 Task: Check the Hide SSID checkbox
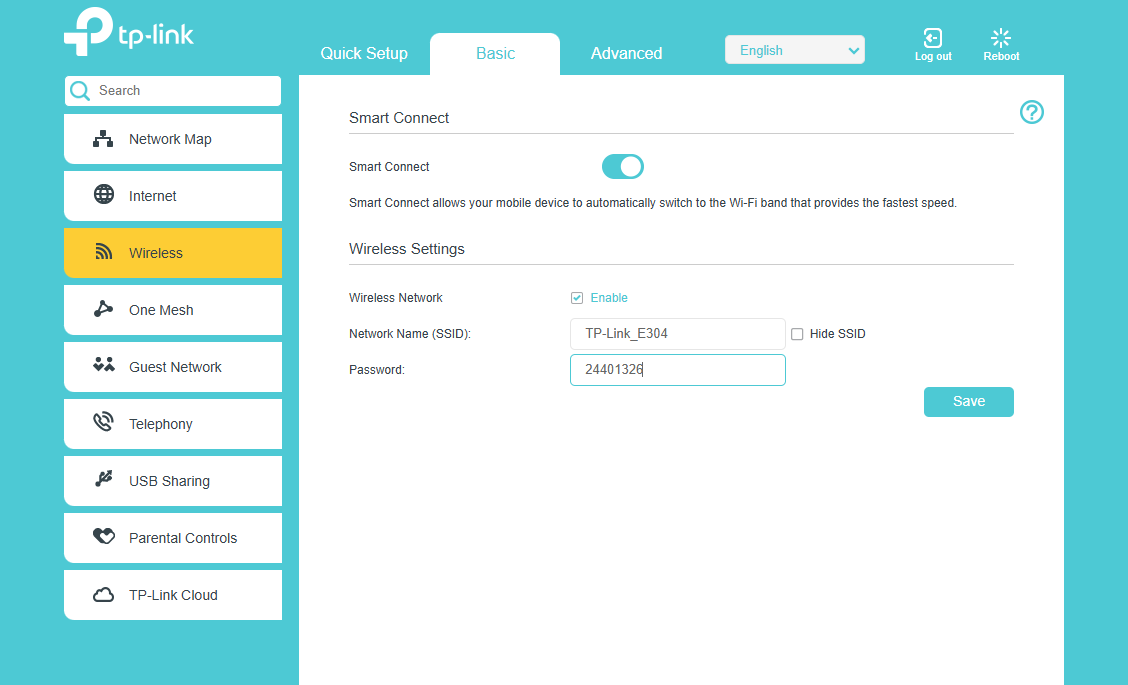click(x=797, y=334)
